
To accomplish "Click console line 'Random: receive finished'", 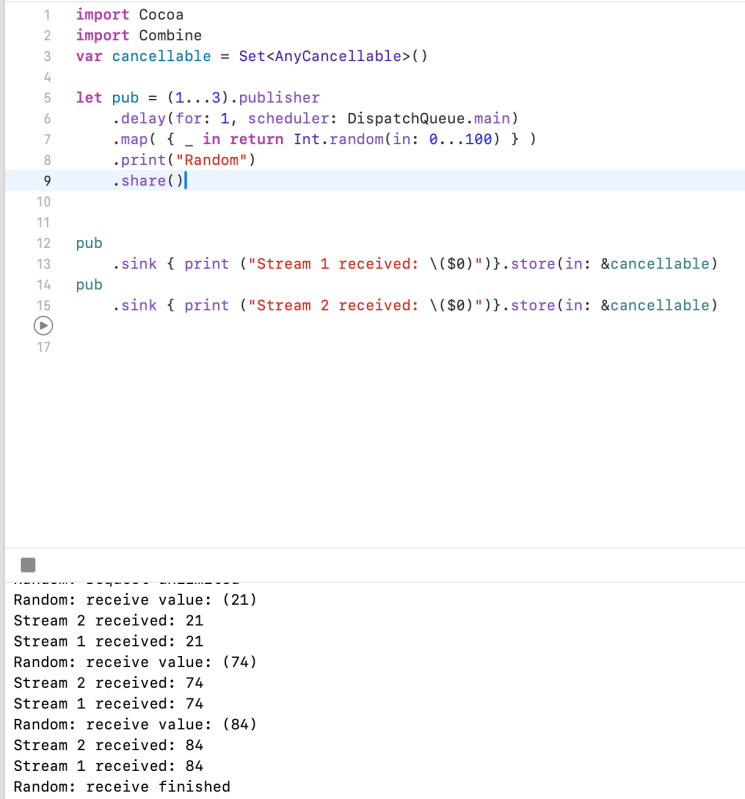I will (x=121, y=787).
